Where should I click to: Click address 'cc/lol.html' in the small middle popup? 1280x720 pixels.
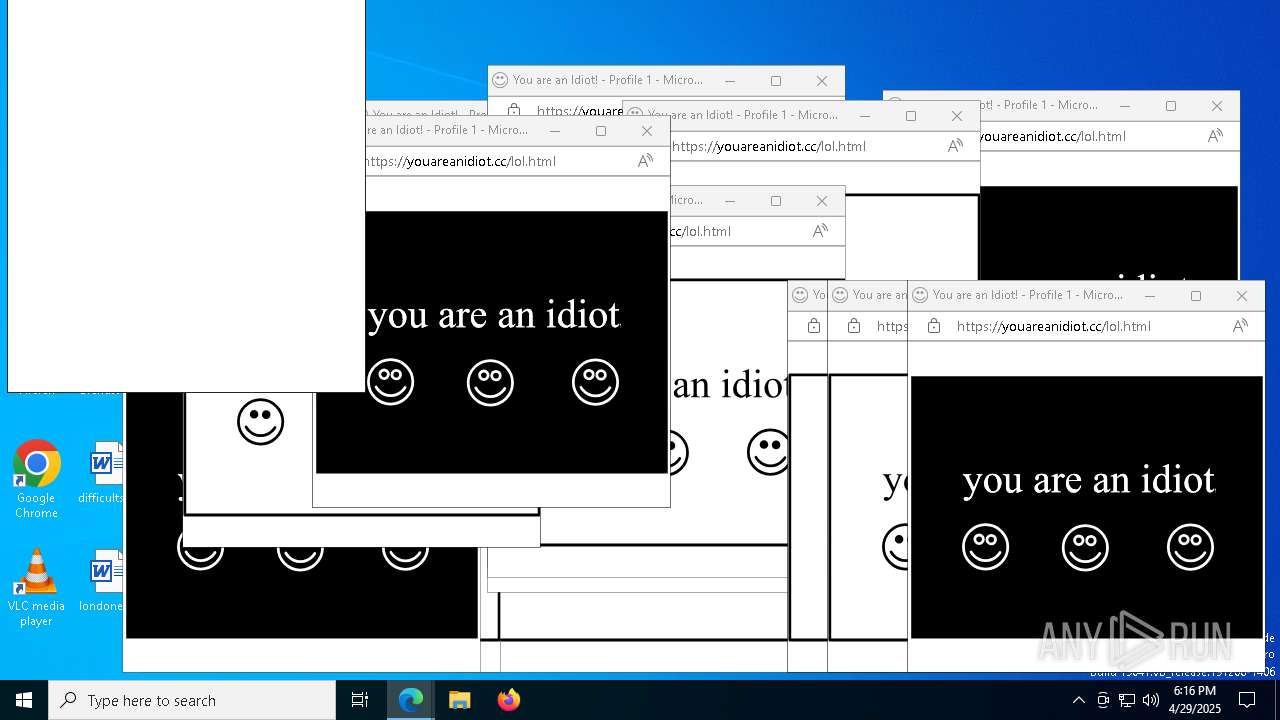700,231
